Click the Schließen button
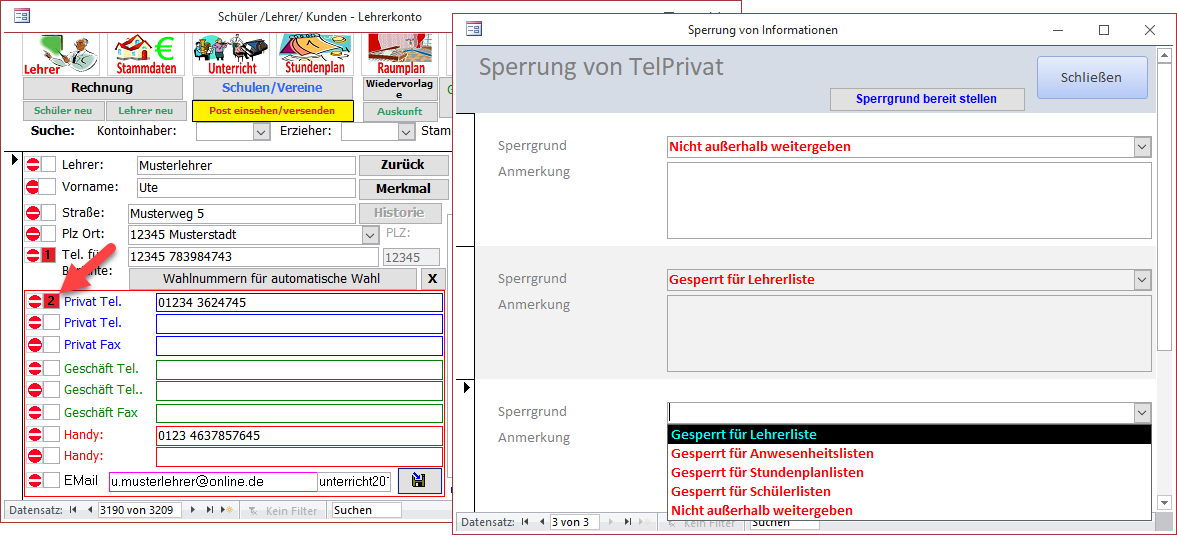1177x535 pixels. 1090,77
